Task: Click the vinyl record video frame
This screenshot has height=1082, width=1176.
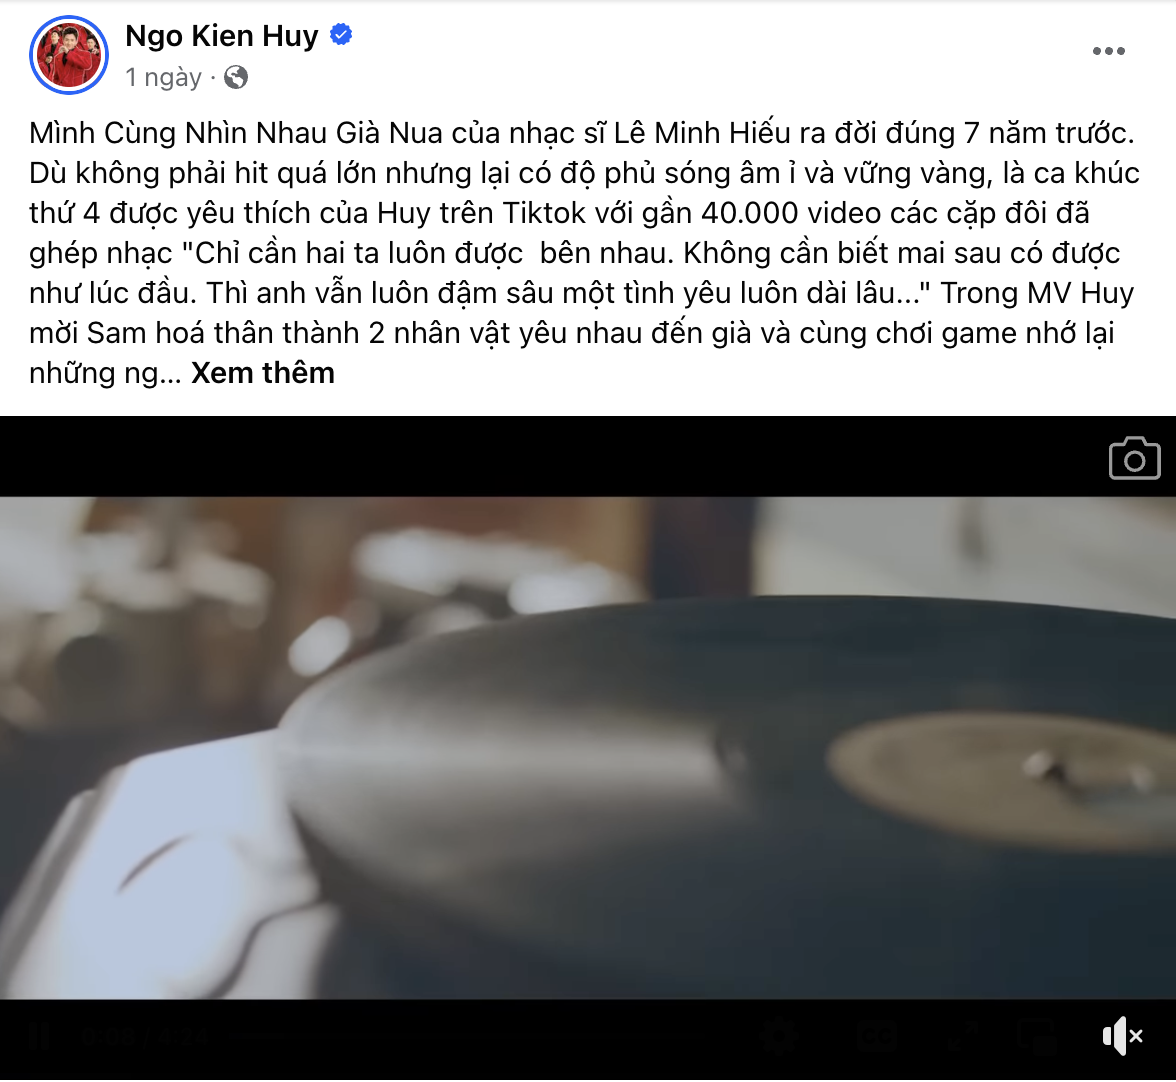Action: click(588, 748)
